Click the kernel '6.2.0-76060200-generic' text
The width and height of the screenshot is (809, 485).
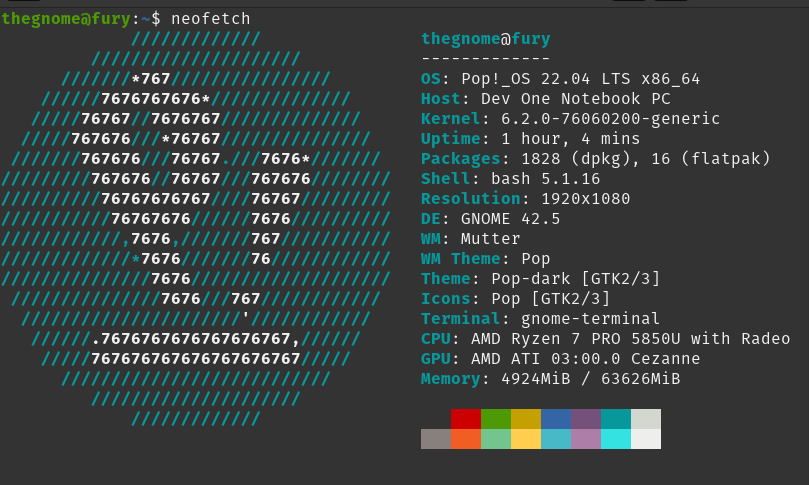610,119
